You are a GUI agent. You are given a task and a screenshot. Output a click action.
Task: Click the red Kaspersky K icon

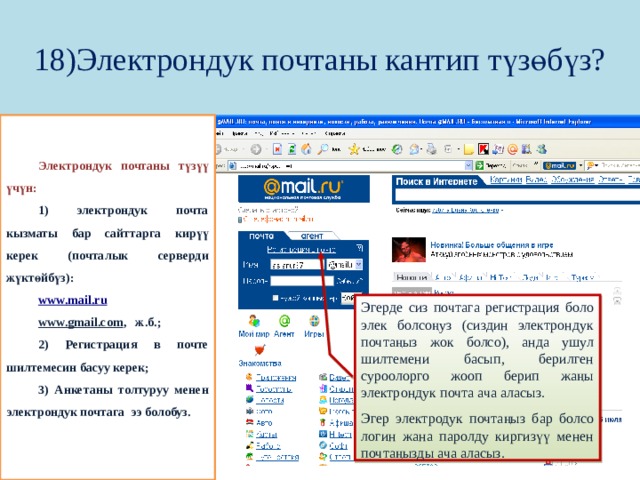pyautogui.click(x=484, y=149)
